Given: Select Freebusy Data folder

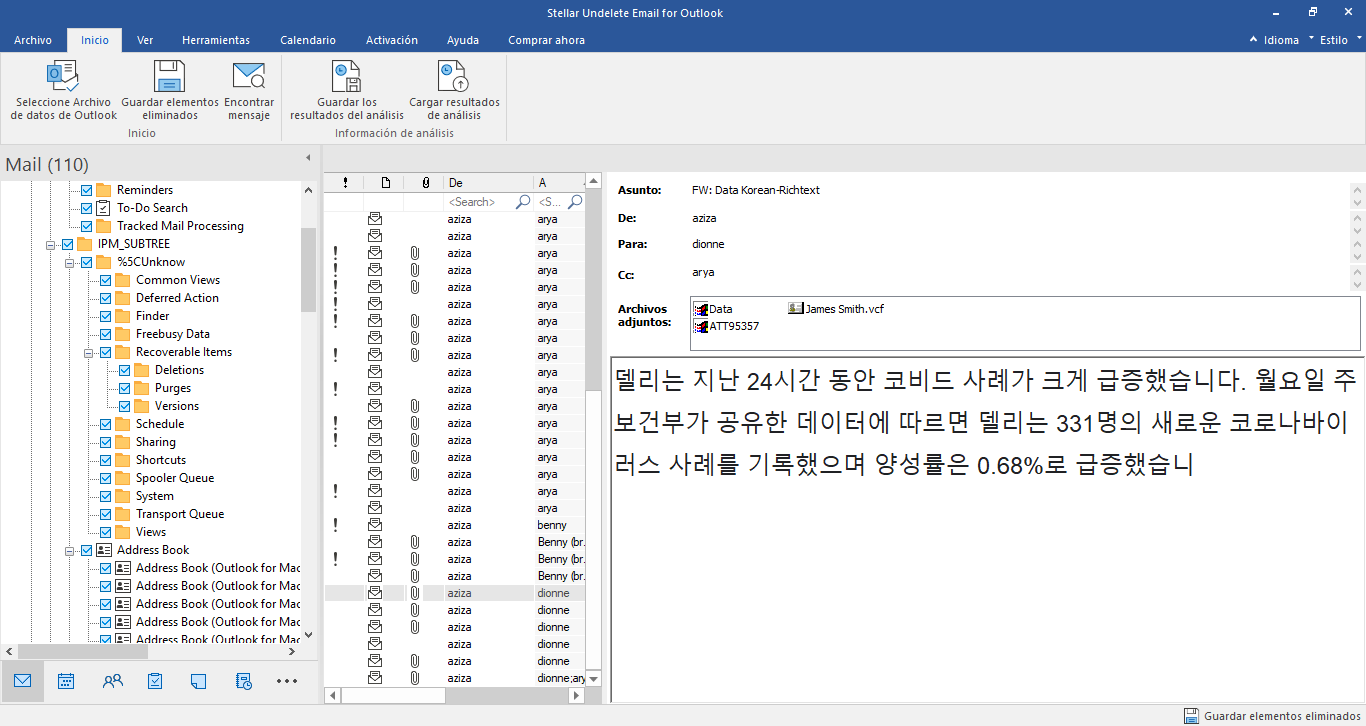Looking at the screenshot, I should (173, 334).
